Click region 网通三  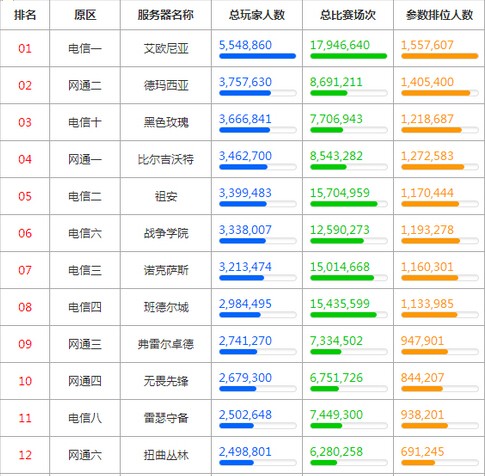85,345
